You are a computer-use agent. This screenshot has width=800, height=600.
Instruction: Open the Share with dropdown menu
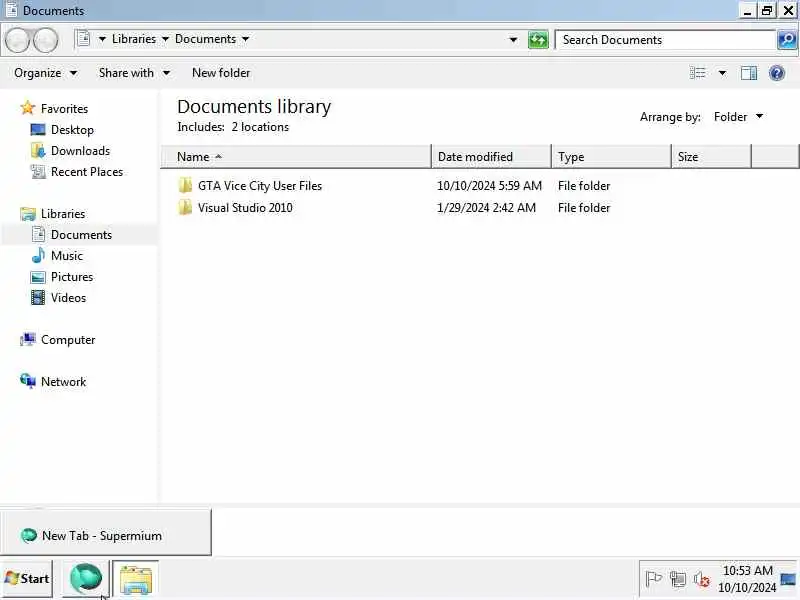(x=134, y=73)
